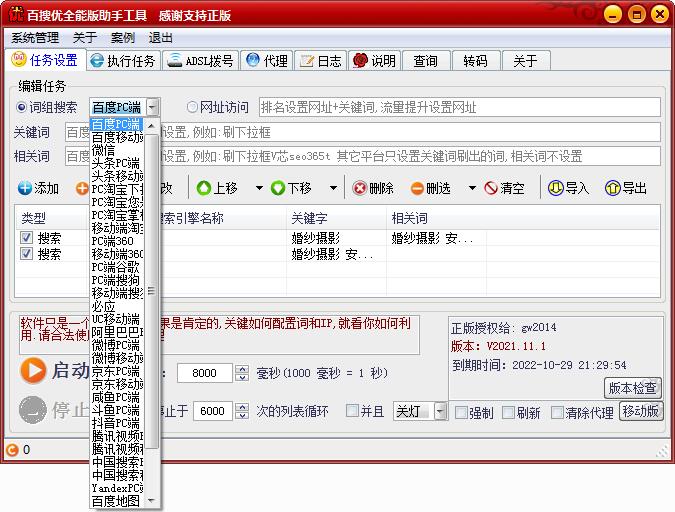
Task: Decrease the 6000 loop count spinner
Action: [242, 415]
